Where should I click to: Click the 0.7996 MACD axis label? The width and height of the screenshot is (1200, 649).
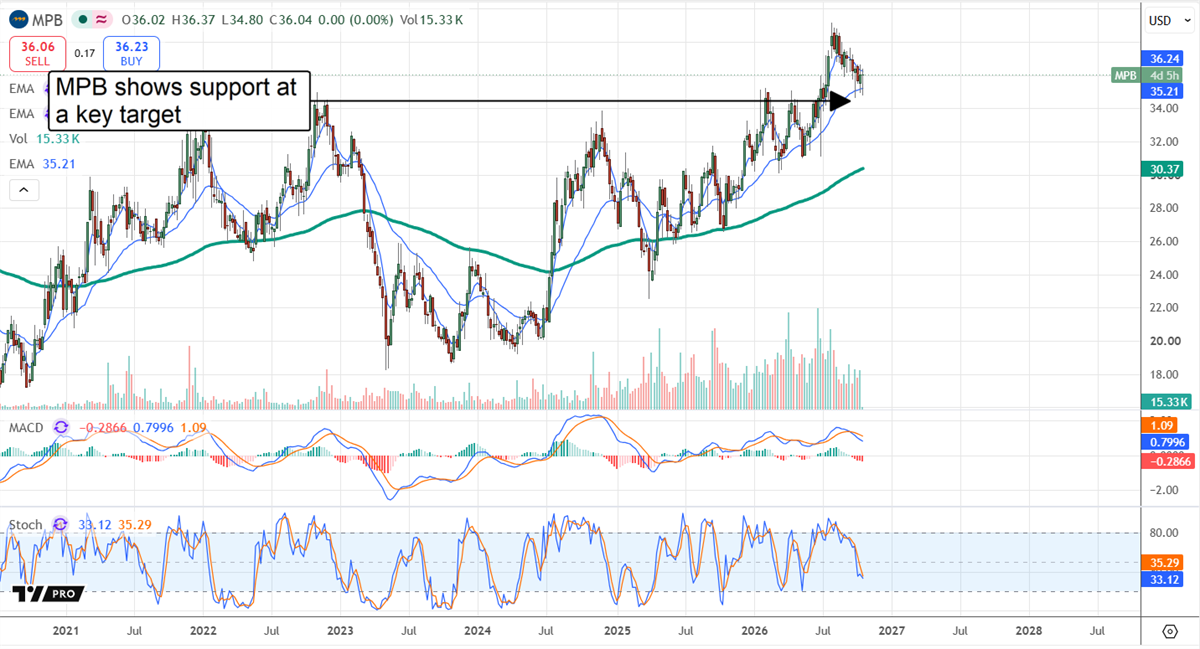[1164, 441]
